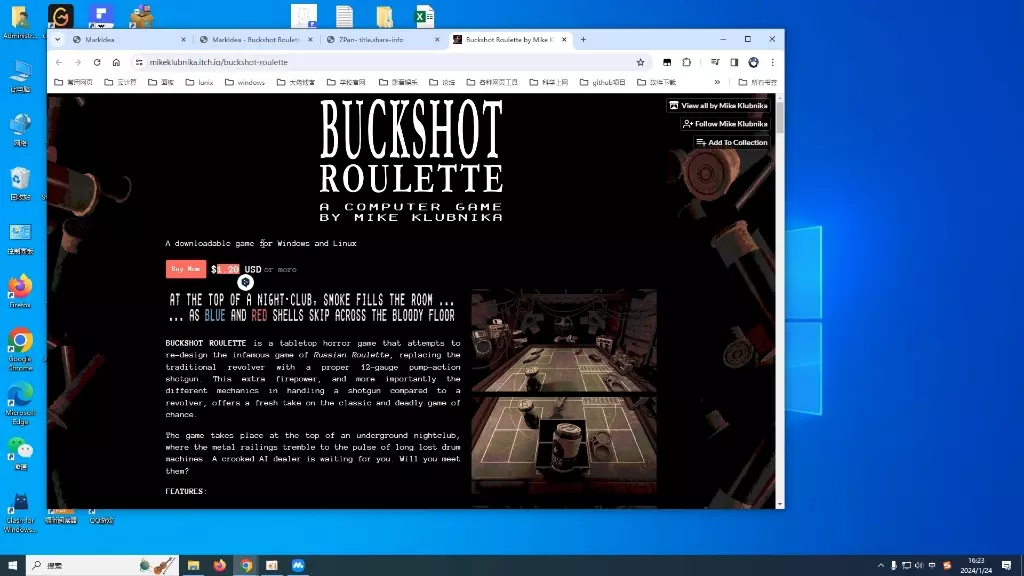Screen dimensions: 1024x576
Task: Open site information icon in address bar
Action: coord(138,62)
